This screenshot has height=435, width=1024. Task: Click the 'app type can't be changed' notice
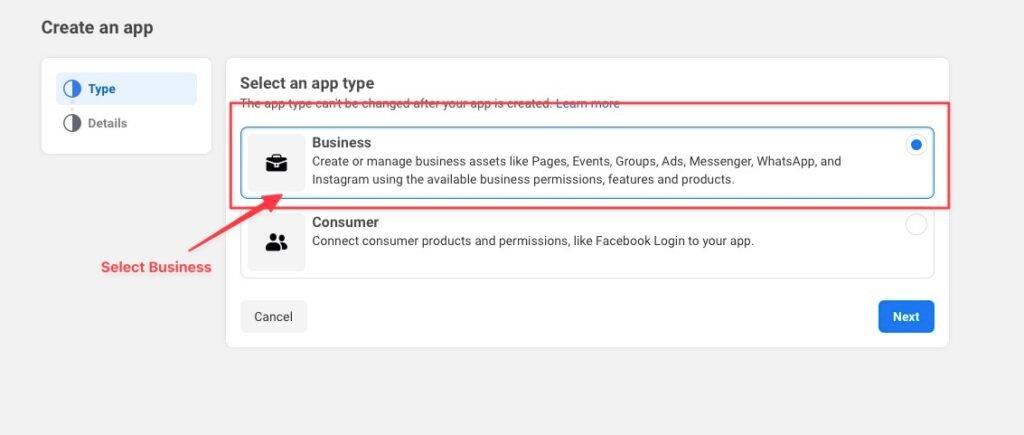[396, 103]
